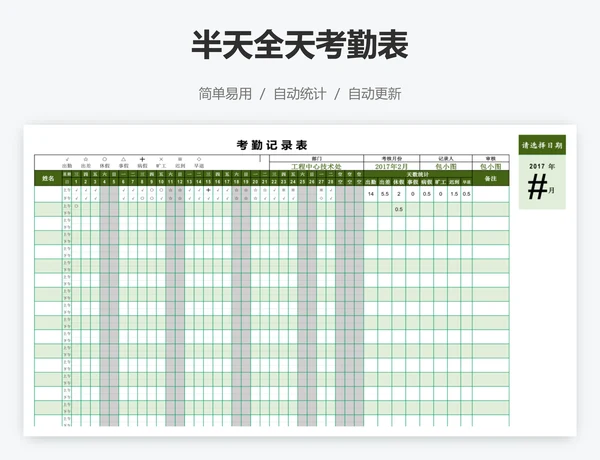The height and width of the screenshot is (460, 600).
Task: Click the large # month symbol in date panel
Action: coord(538,187)
